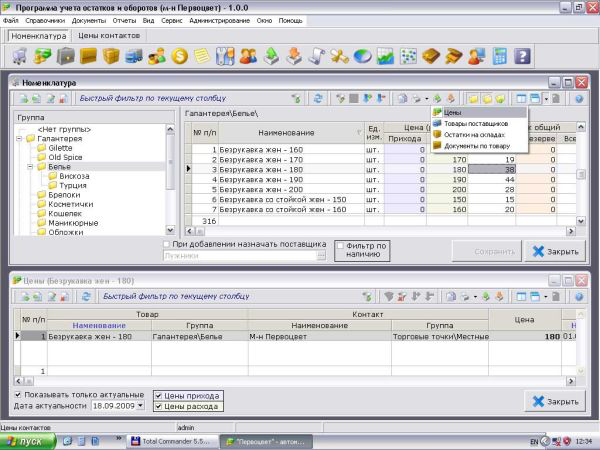Click Закрыть button in Цены window

coord(555,401)
